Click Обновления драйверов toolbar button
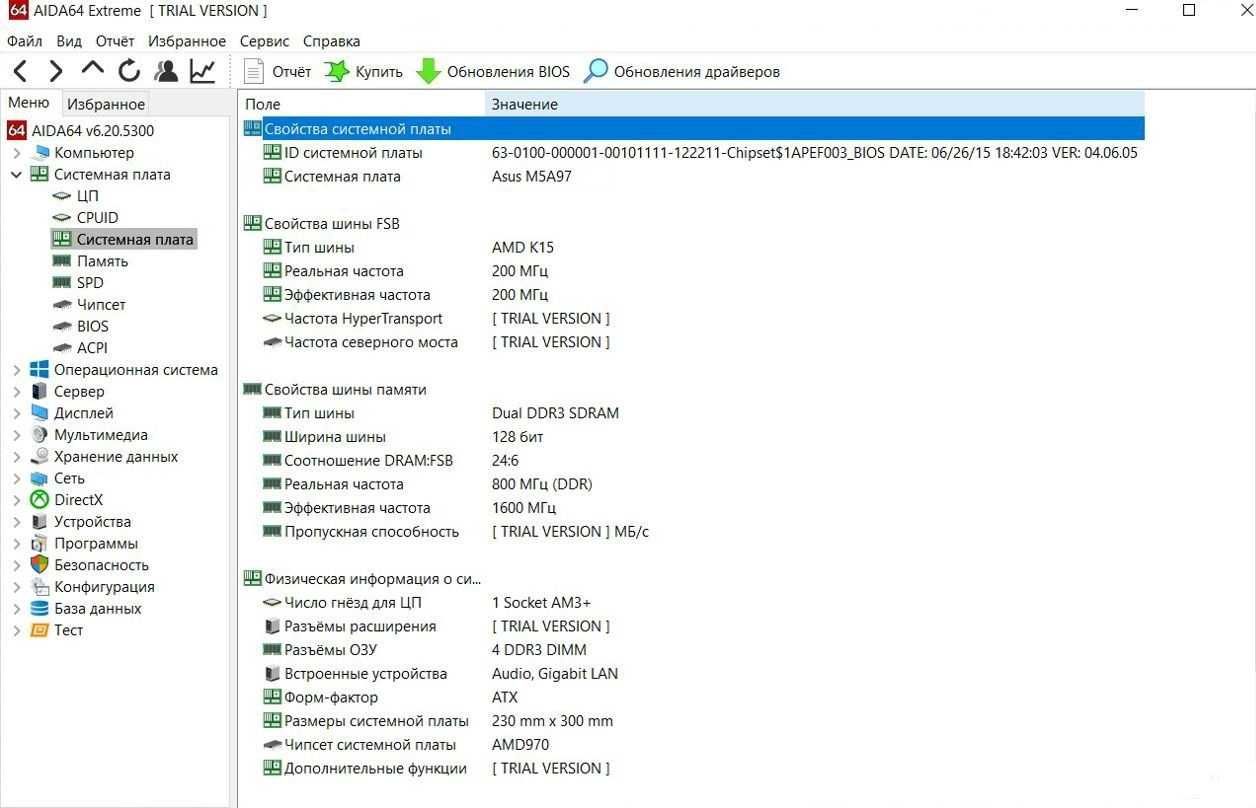 tap(682, 71)
